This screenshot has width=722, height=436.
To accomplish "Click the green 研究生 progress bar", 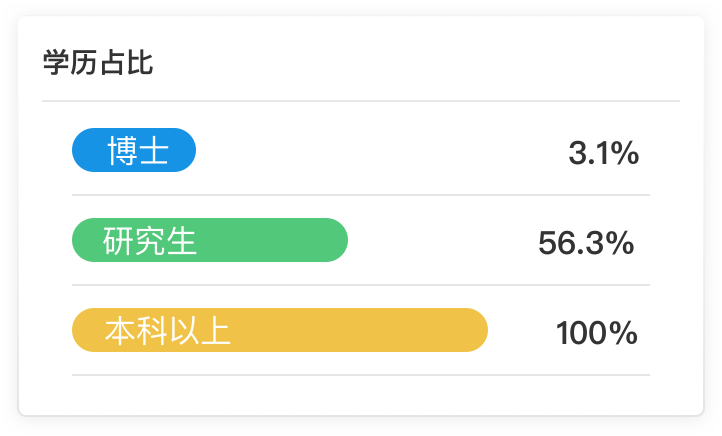I will [x=210, y=240].
